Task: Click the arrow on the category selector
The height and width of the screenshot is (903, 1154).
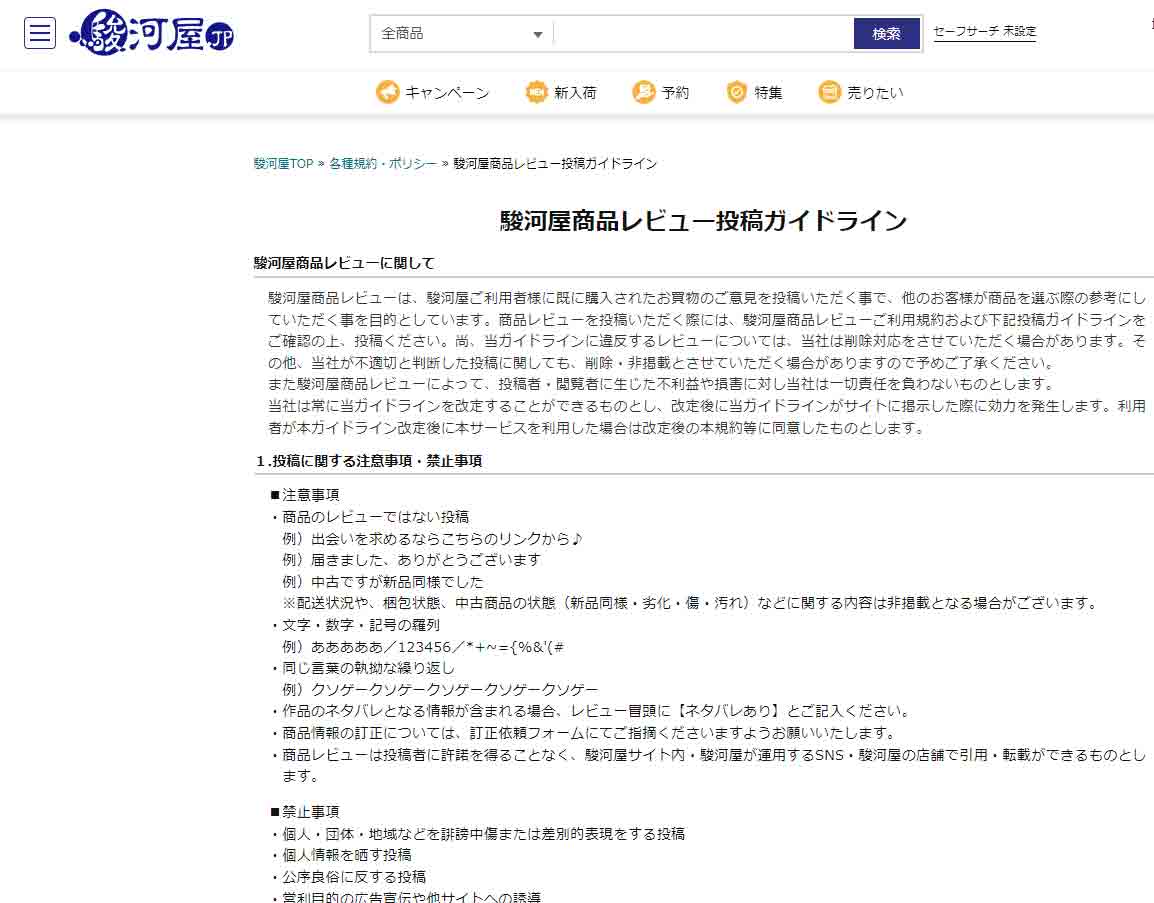Action: [538, 35]
